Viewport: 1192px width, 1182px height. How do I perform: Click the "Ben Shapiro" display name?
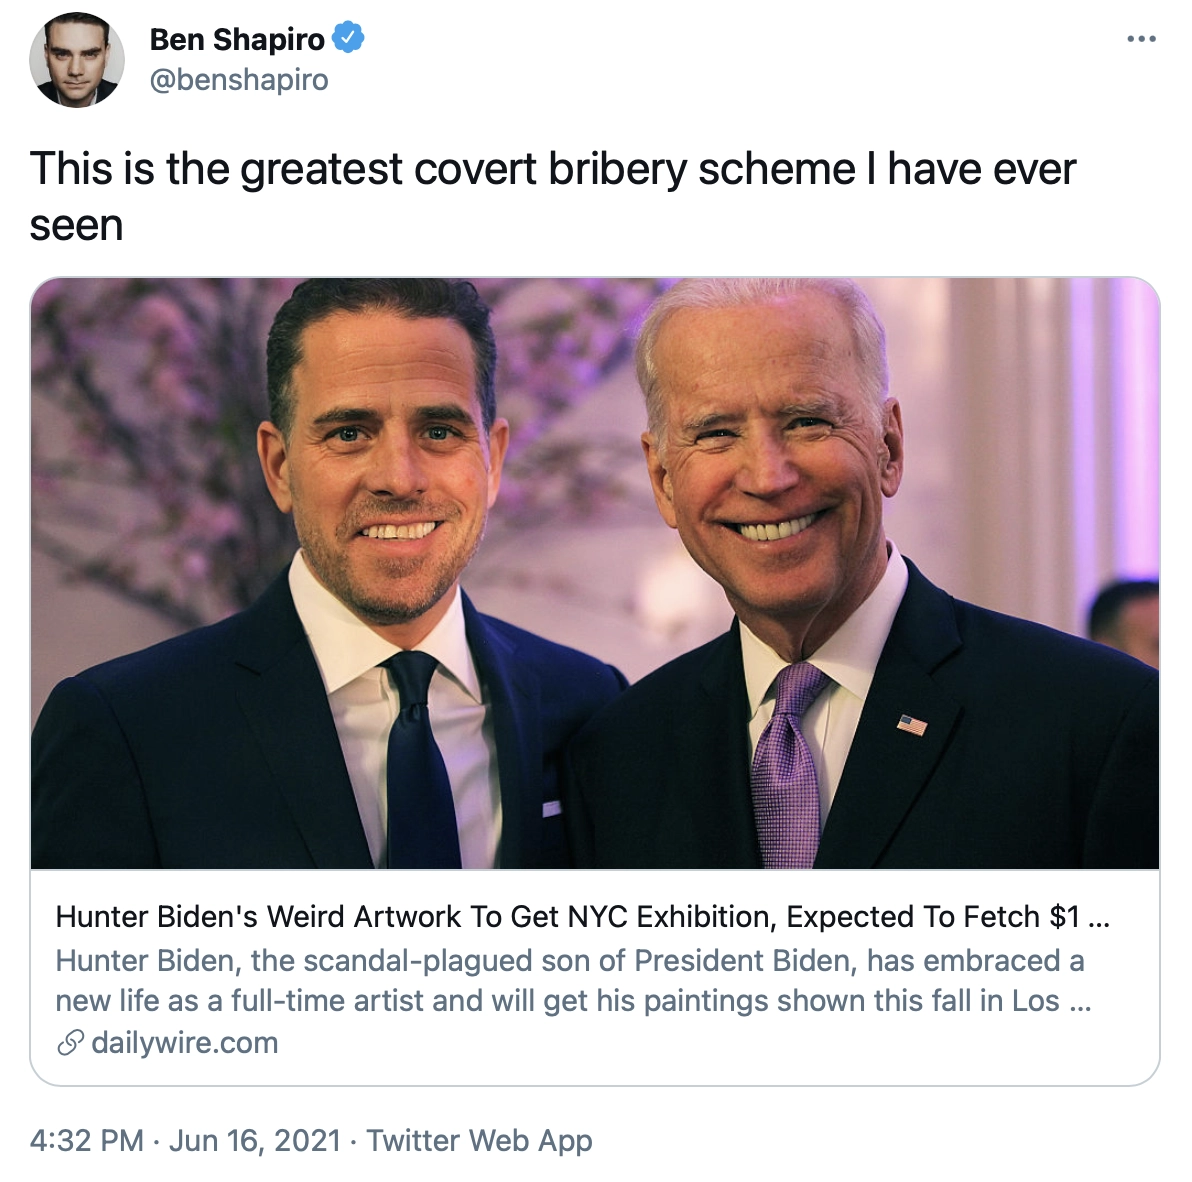[x=237, y=39]
